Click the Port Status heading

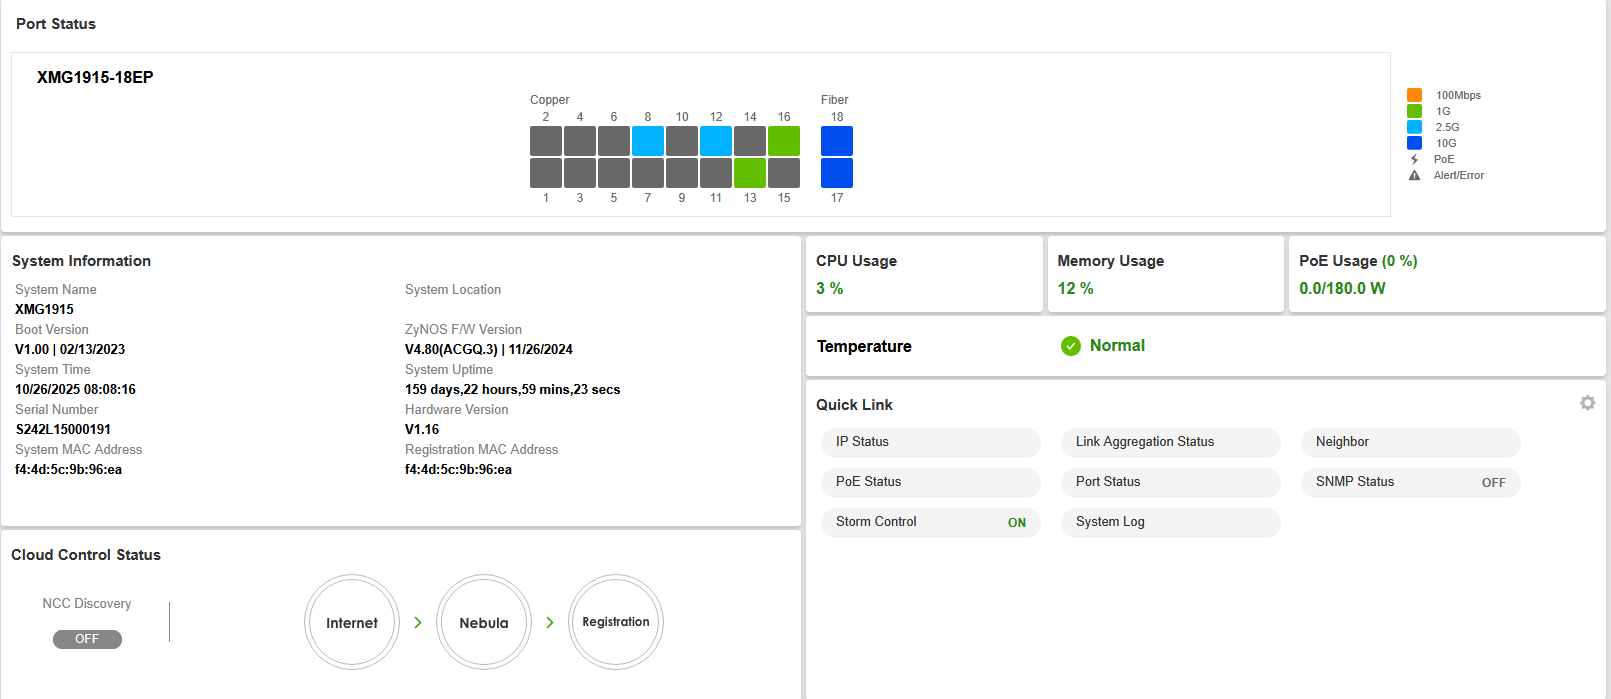[56, 24]
